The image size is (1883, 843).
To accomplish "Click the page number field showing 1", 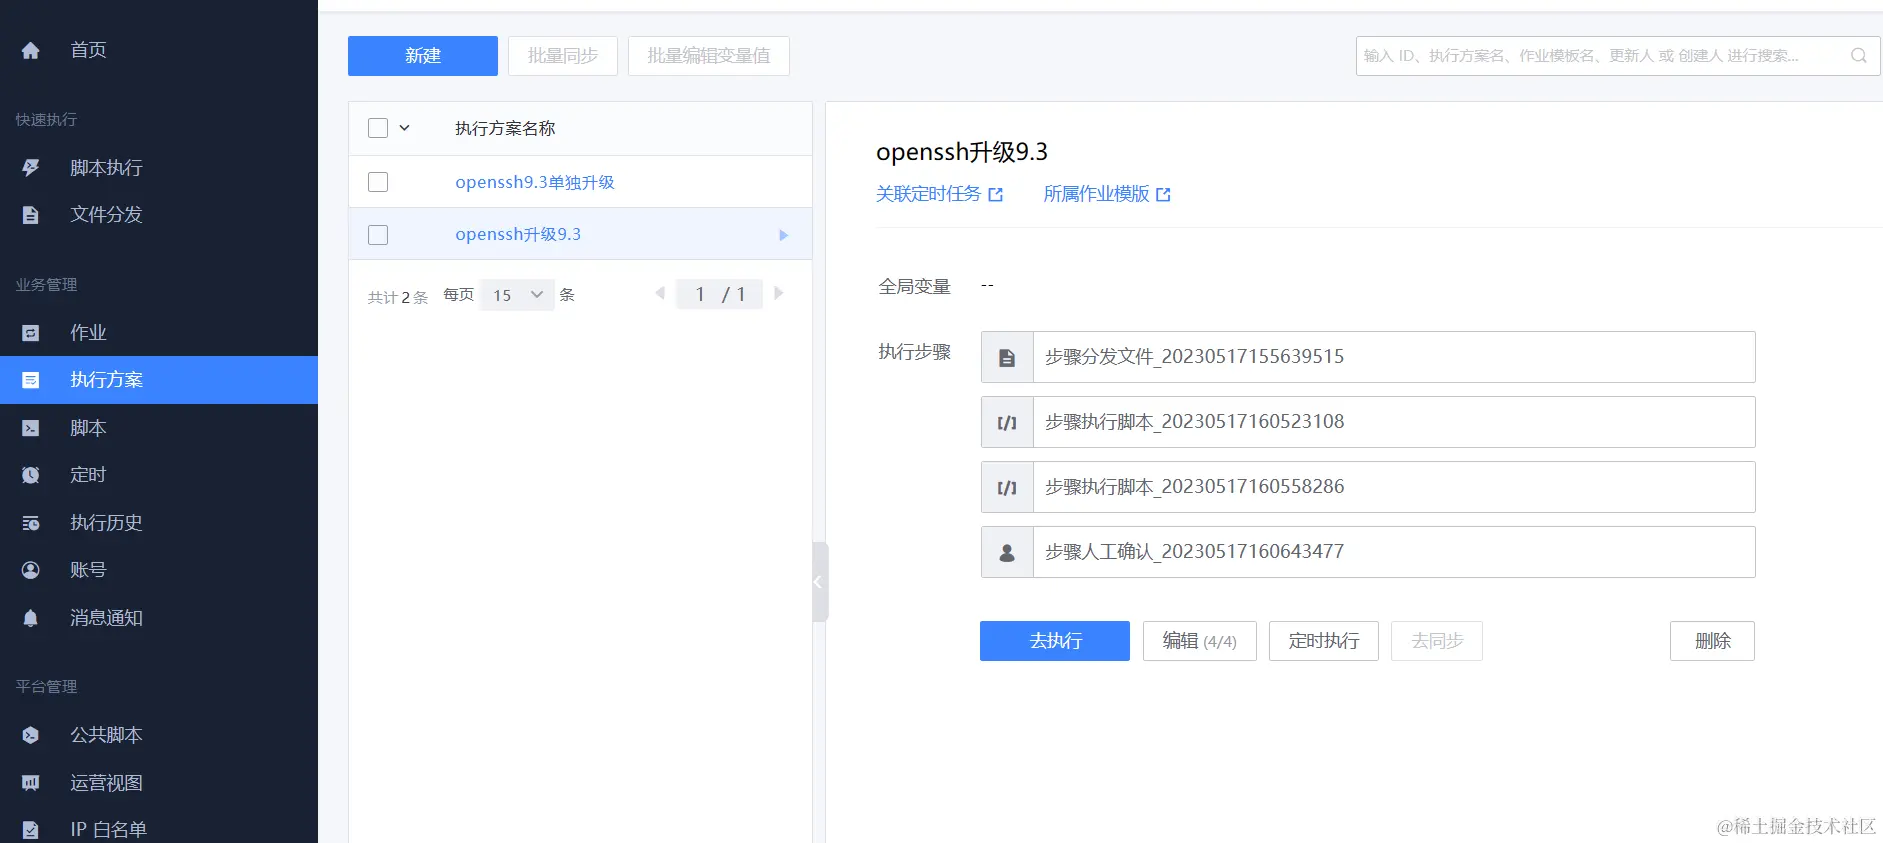I will tap(700, 294).
